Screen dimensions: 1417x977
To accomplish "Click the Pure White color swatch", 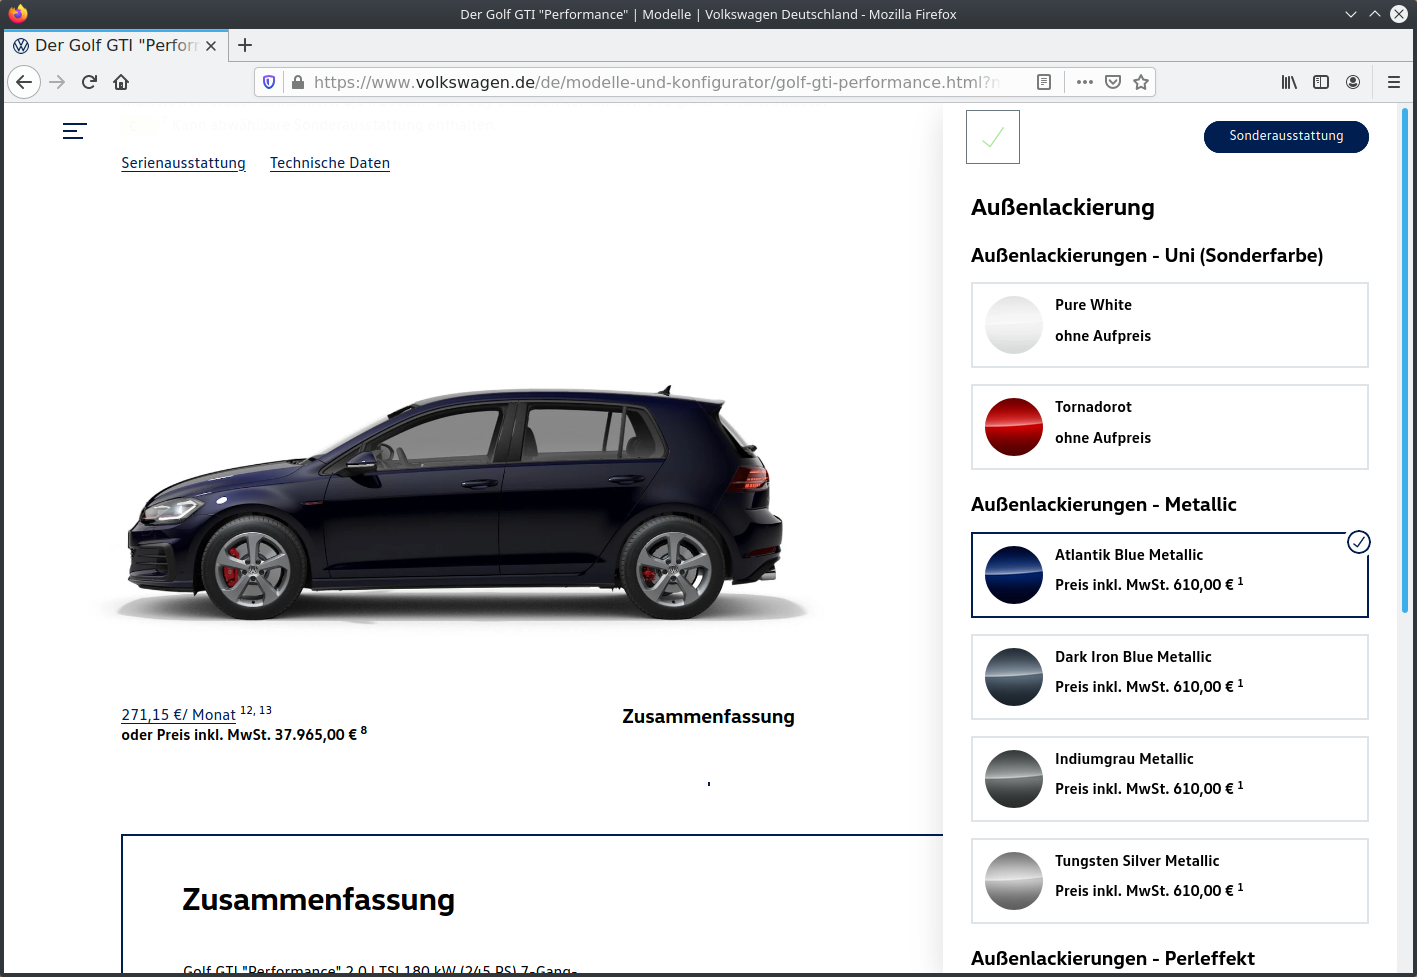I will pos(1014,325).
